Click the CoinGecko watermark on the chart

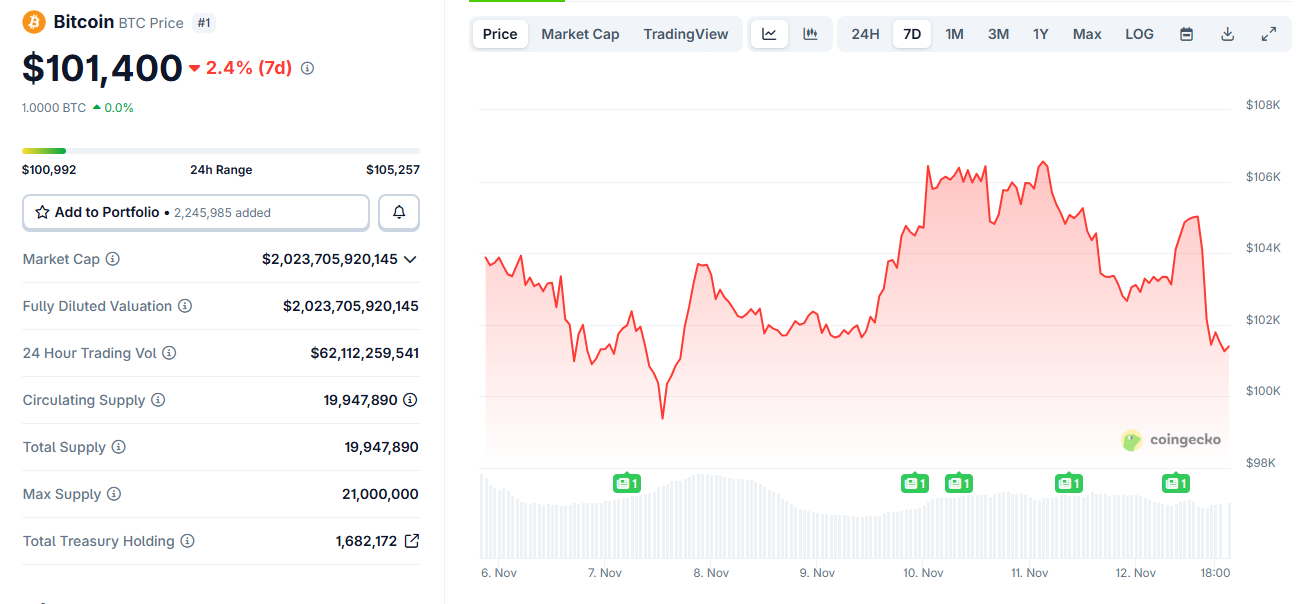point(1170,440)
